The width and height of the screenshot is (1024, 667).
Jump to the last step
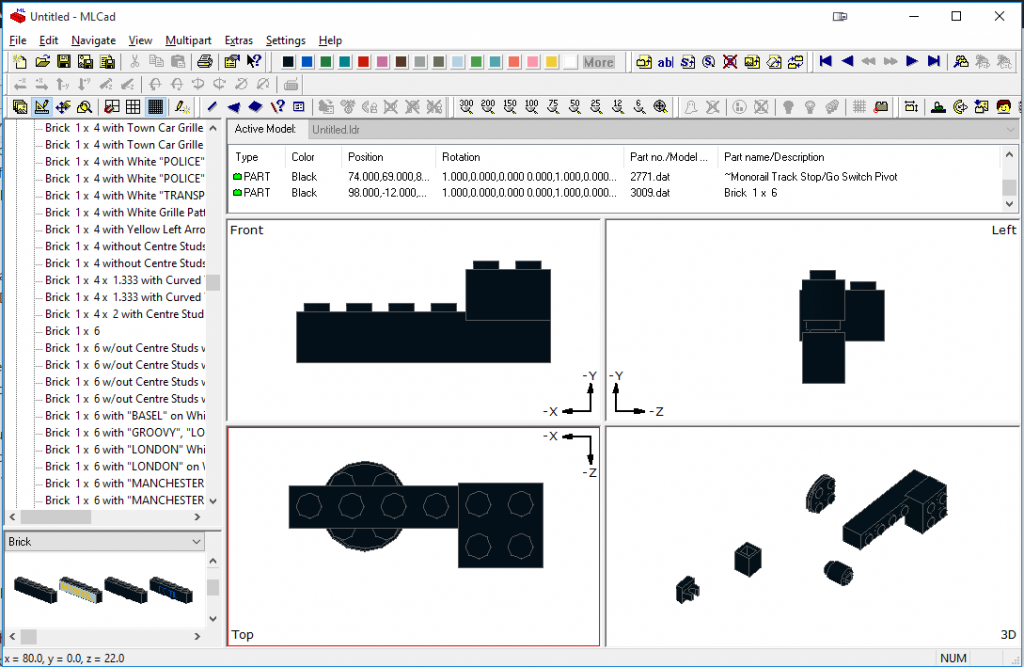[x=934, y=61]
